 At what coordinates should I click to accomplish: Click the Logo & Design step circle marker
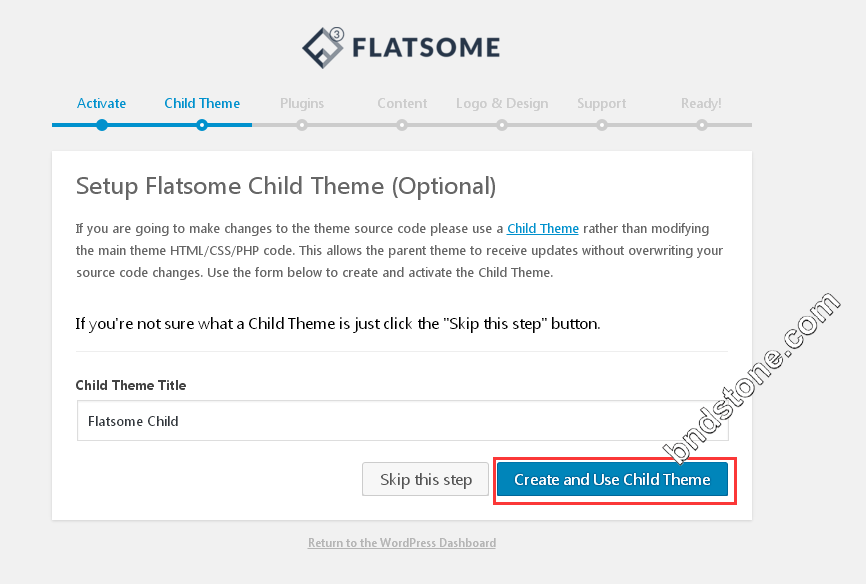(x=502, y=125)
